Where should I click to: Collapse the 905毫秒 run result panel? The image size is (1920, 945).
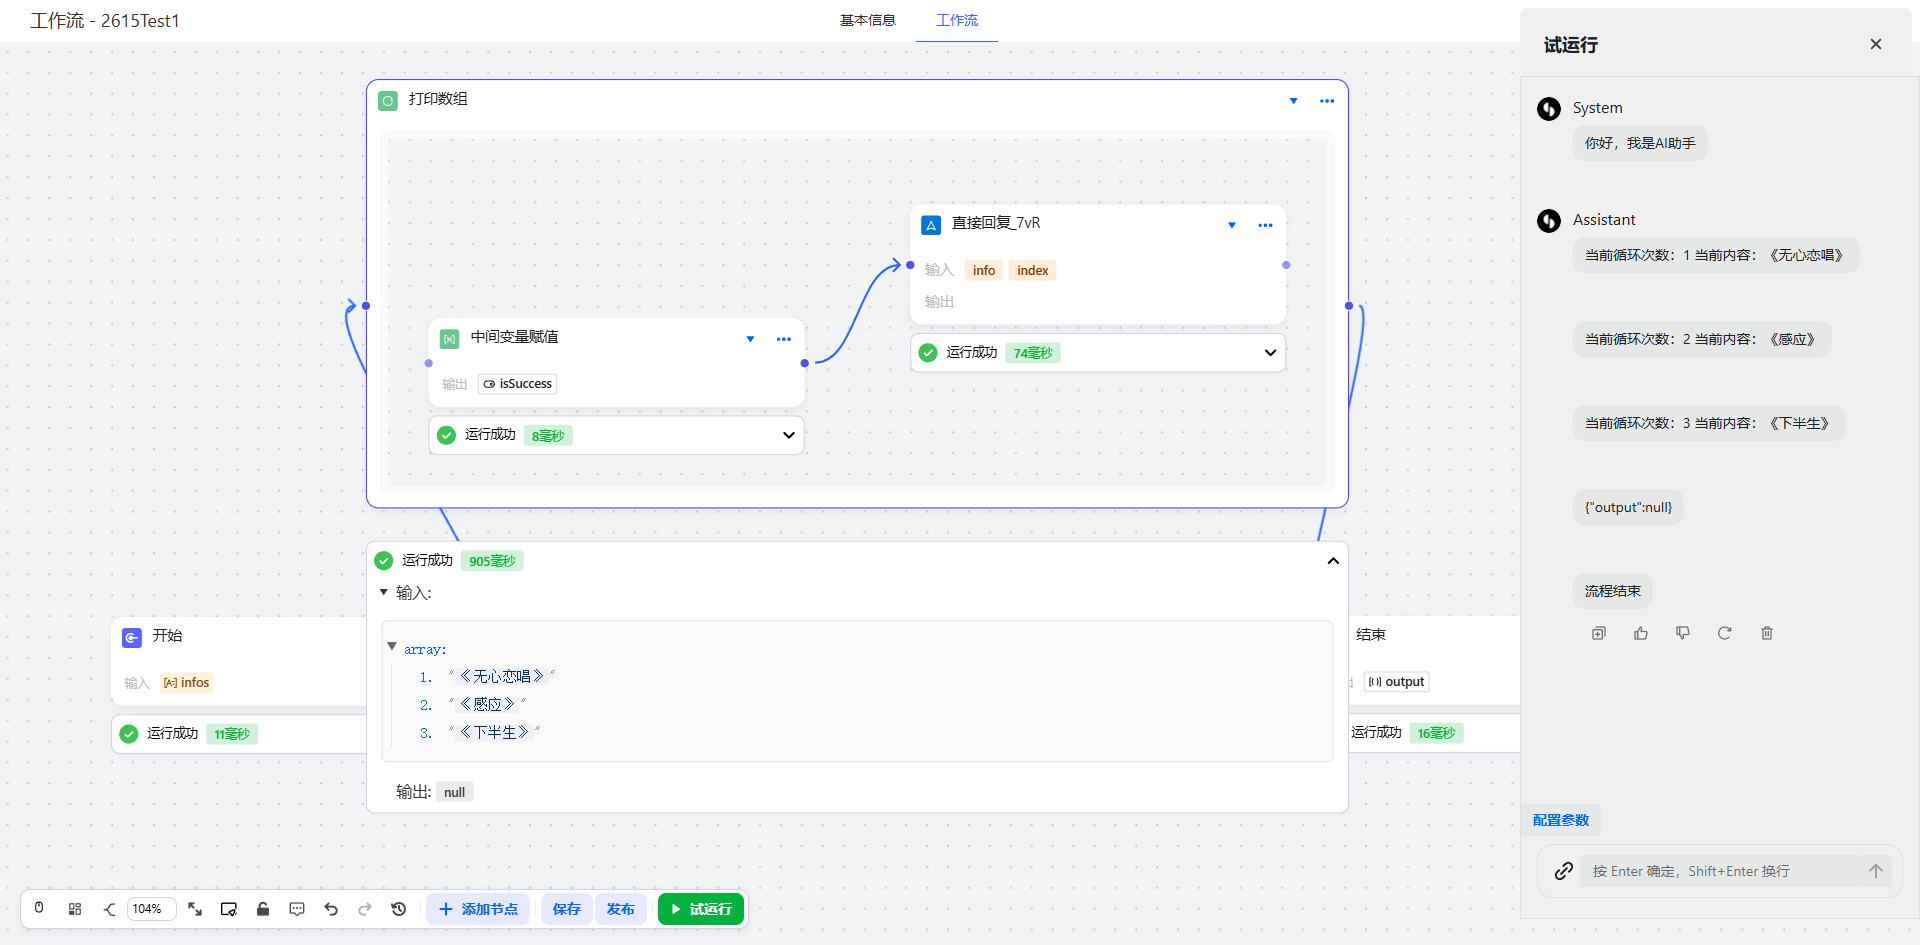(1332, 561)
